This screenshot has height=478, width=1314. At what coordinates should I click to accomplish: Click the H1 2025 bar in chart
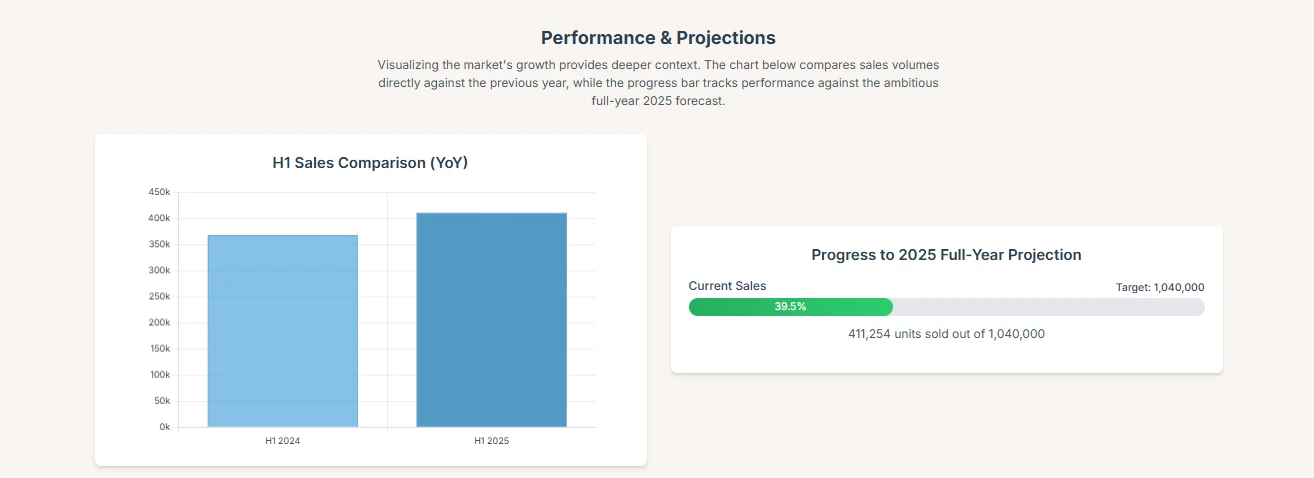tap(491, 320)
